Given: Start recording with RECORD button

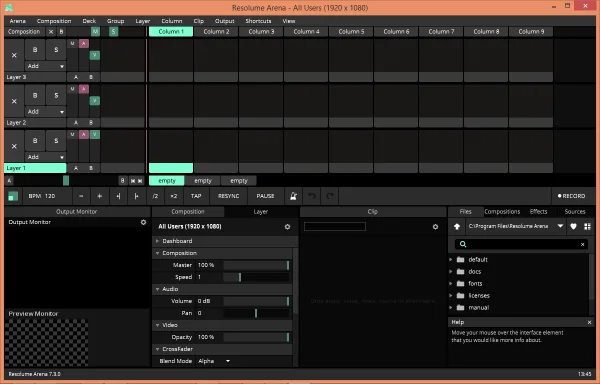Looking at the screenshot, I should [x=571, y=196].
